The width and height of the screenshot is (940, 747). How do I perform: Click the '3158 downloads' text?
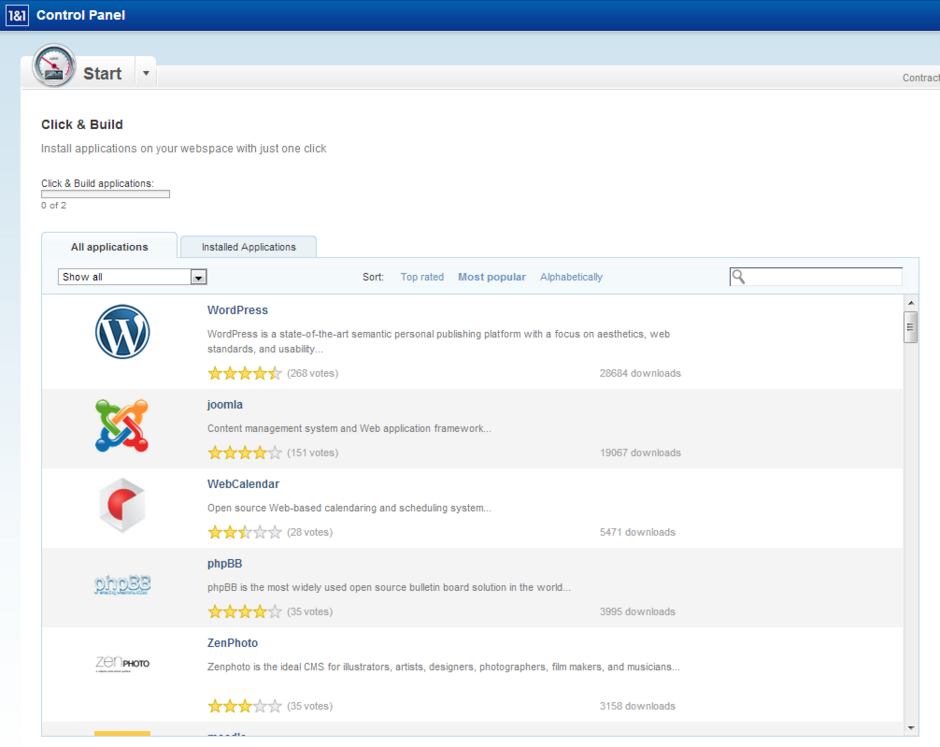pyautogui.click(x=637, y=706)
